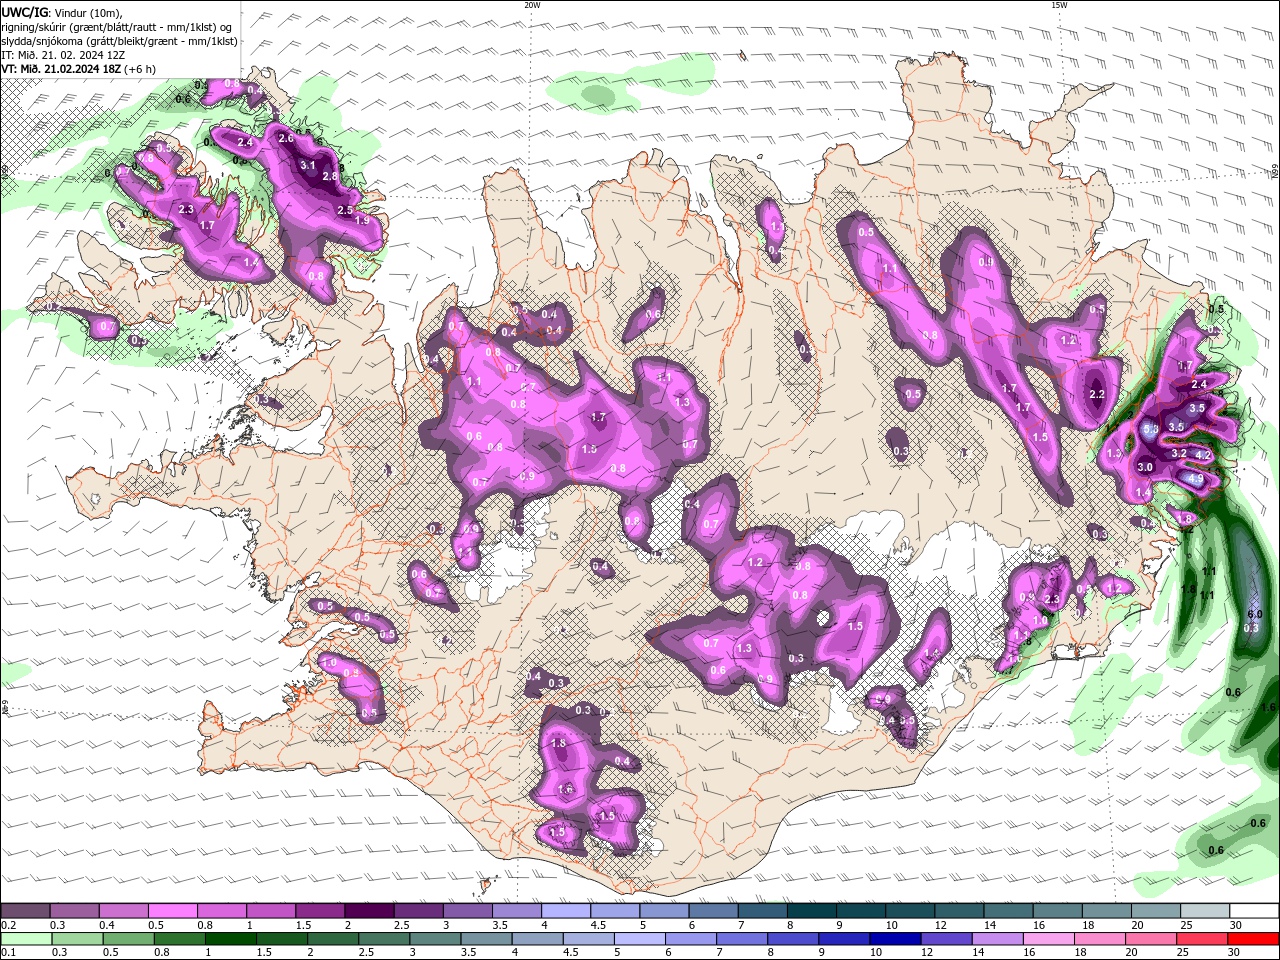Image resolution: width=1280 pixels, height=960 pixels.
Task: Select dark blue rain-scale swatch labeled 10
Action: [x=893, y=940]
